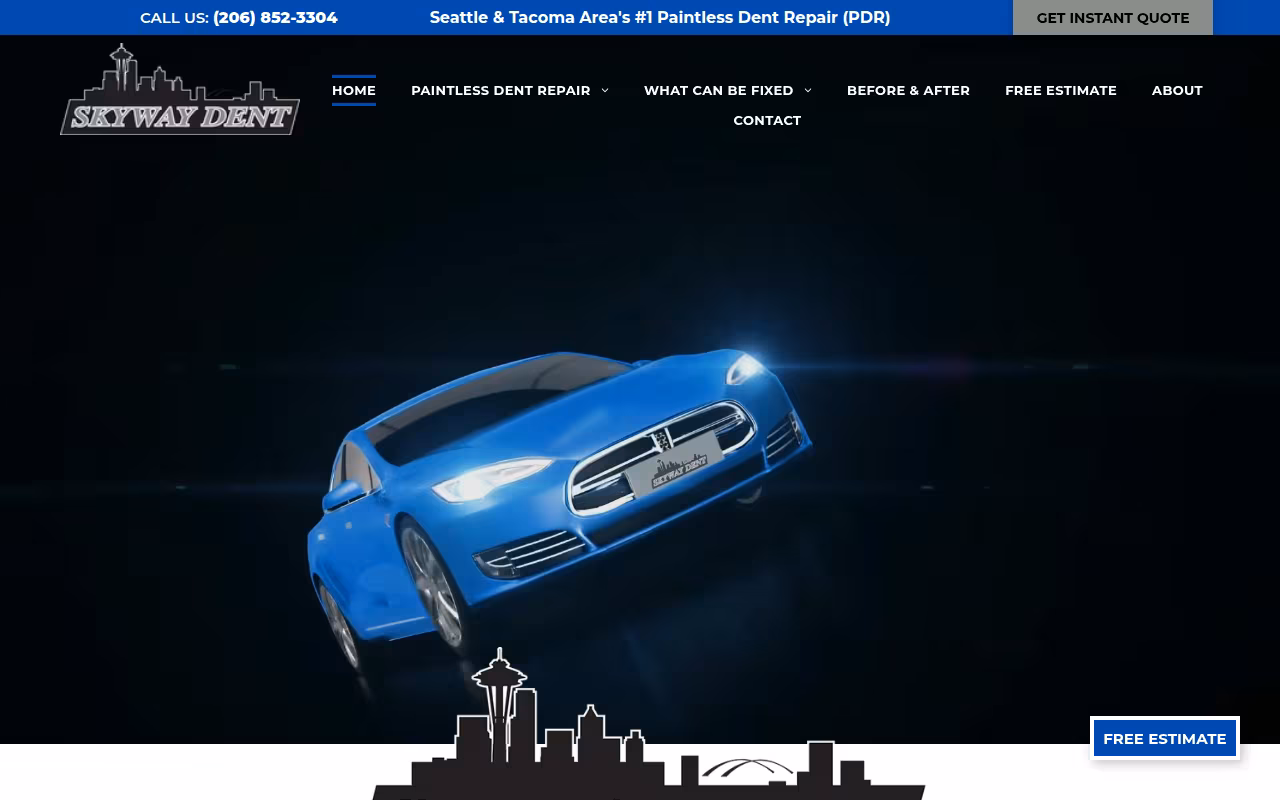Visit the About page

coord(1177,90)
